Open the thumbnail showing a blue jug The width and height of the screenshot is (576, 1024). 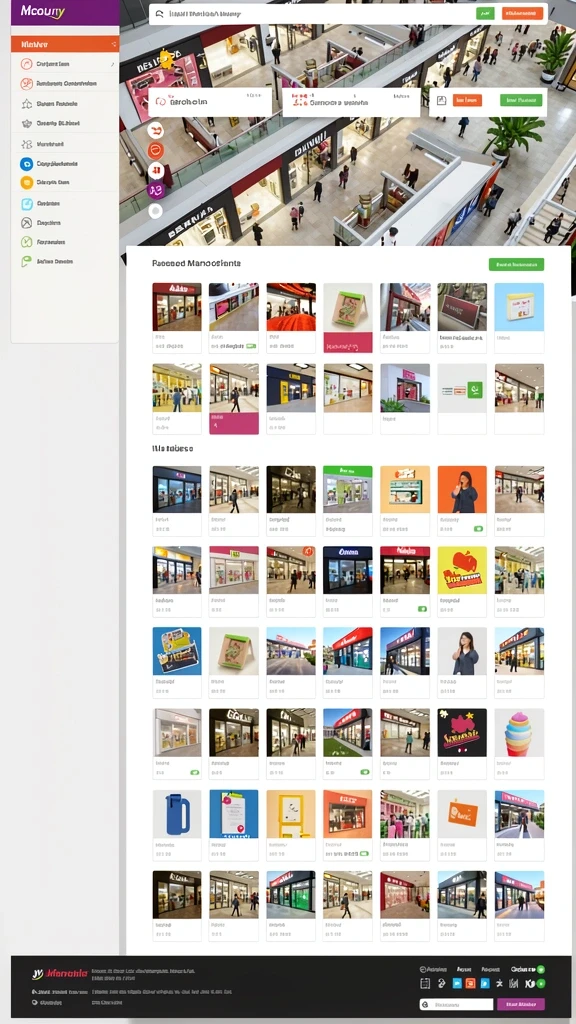click(x=177, y=814)
